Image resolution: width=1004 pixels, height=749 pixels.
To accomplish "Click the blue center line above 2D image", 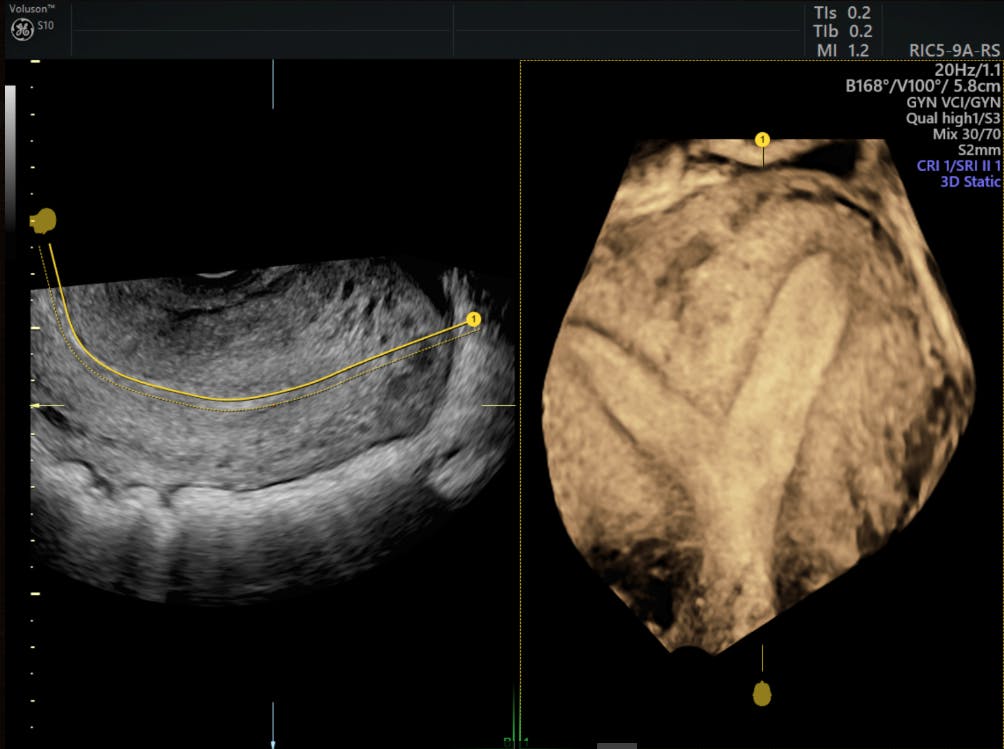I will pos(273,85).
